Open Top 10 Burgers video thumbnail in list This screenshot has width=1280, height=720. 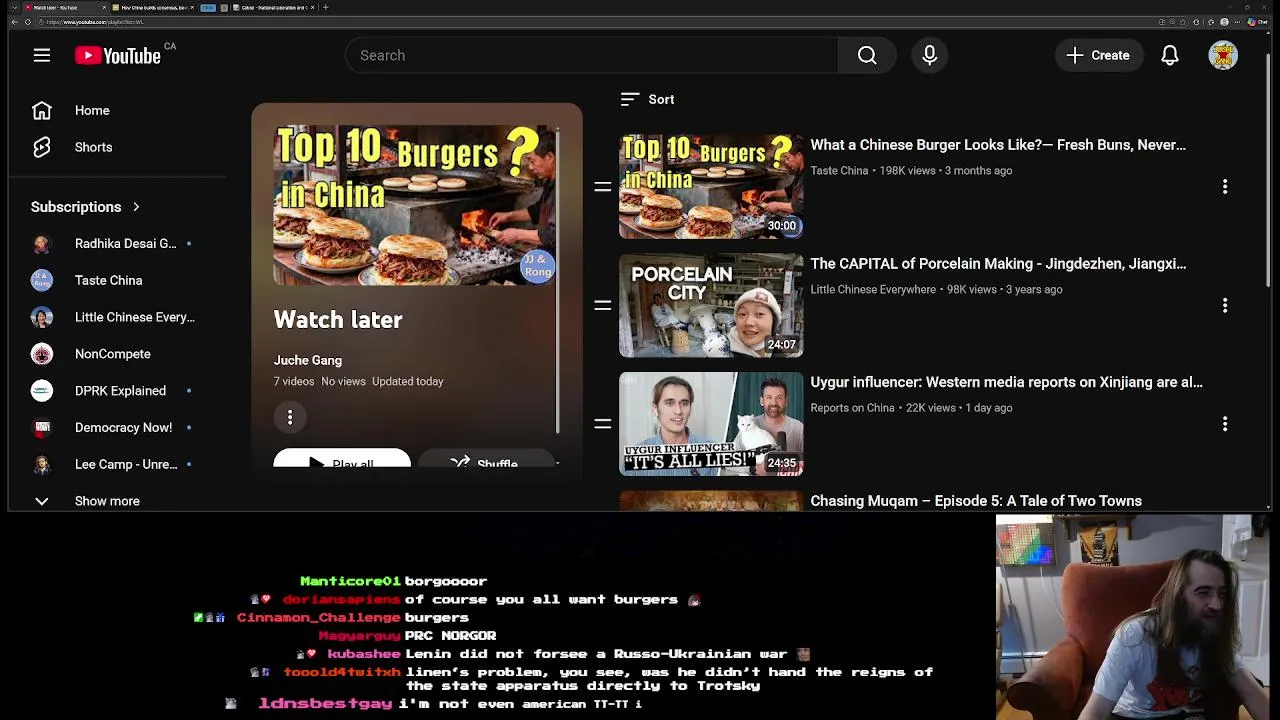[x=711, y=186]
